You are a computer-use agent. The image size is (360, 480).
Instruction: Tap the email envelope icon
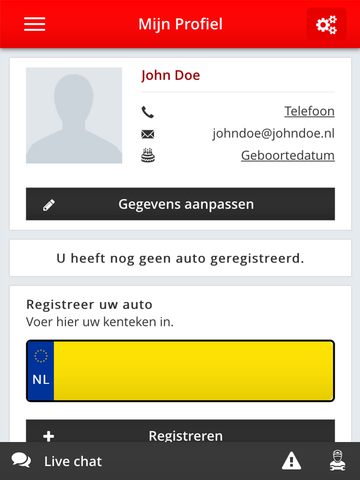[148, 134]
